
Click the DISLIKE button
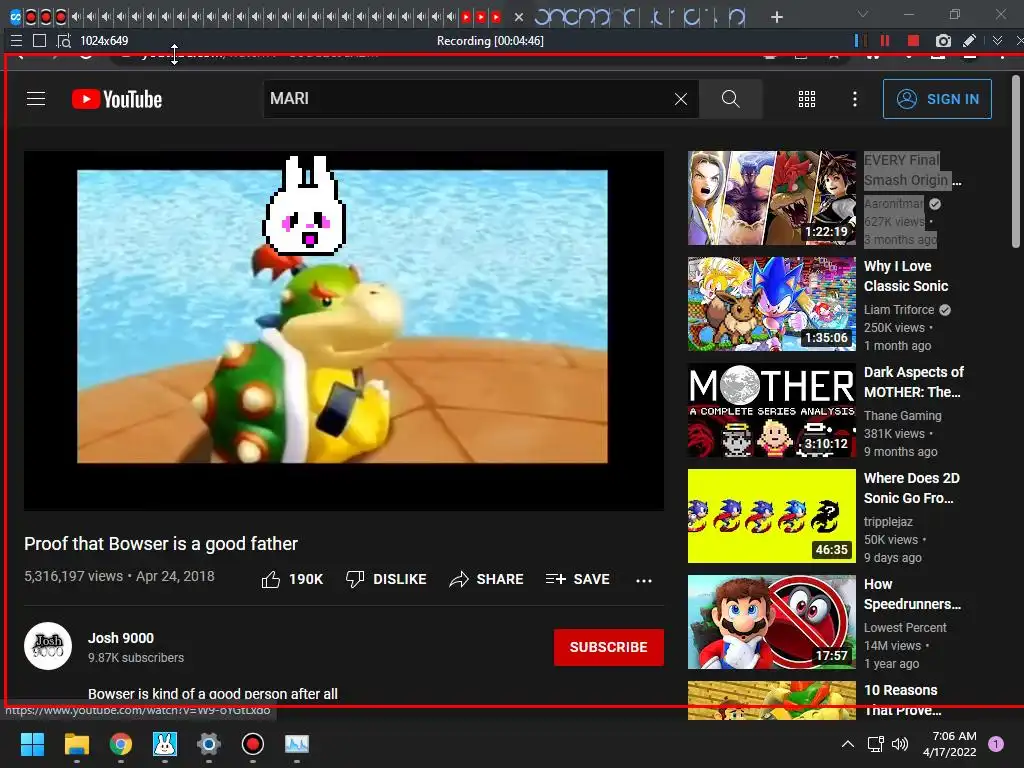coord(386,579)
